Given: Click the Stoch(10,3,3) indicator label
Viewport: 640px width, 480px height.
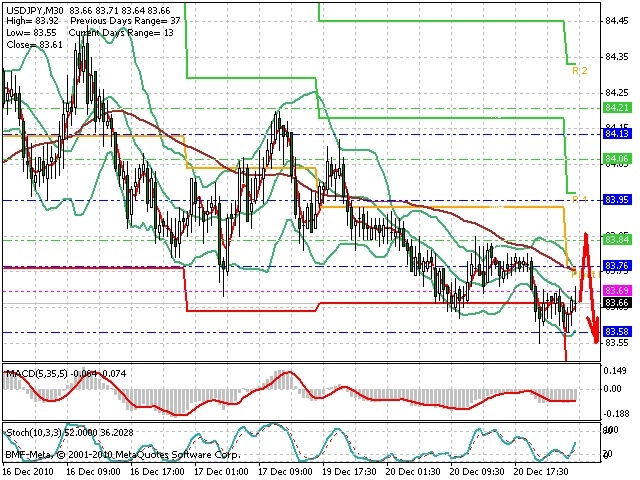Looking at the screenshot, I should point(34,432).
